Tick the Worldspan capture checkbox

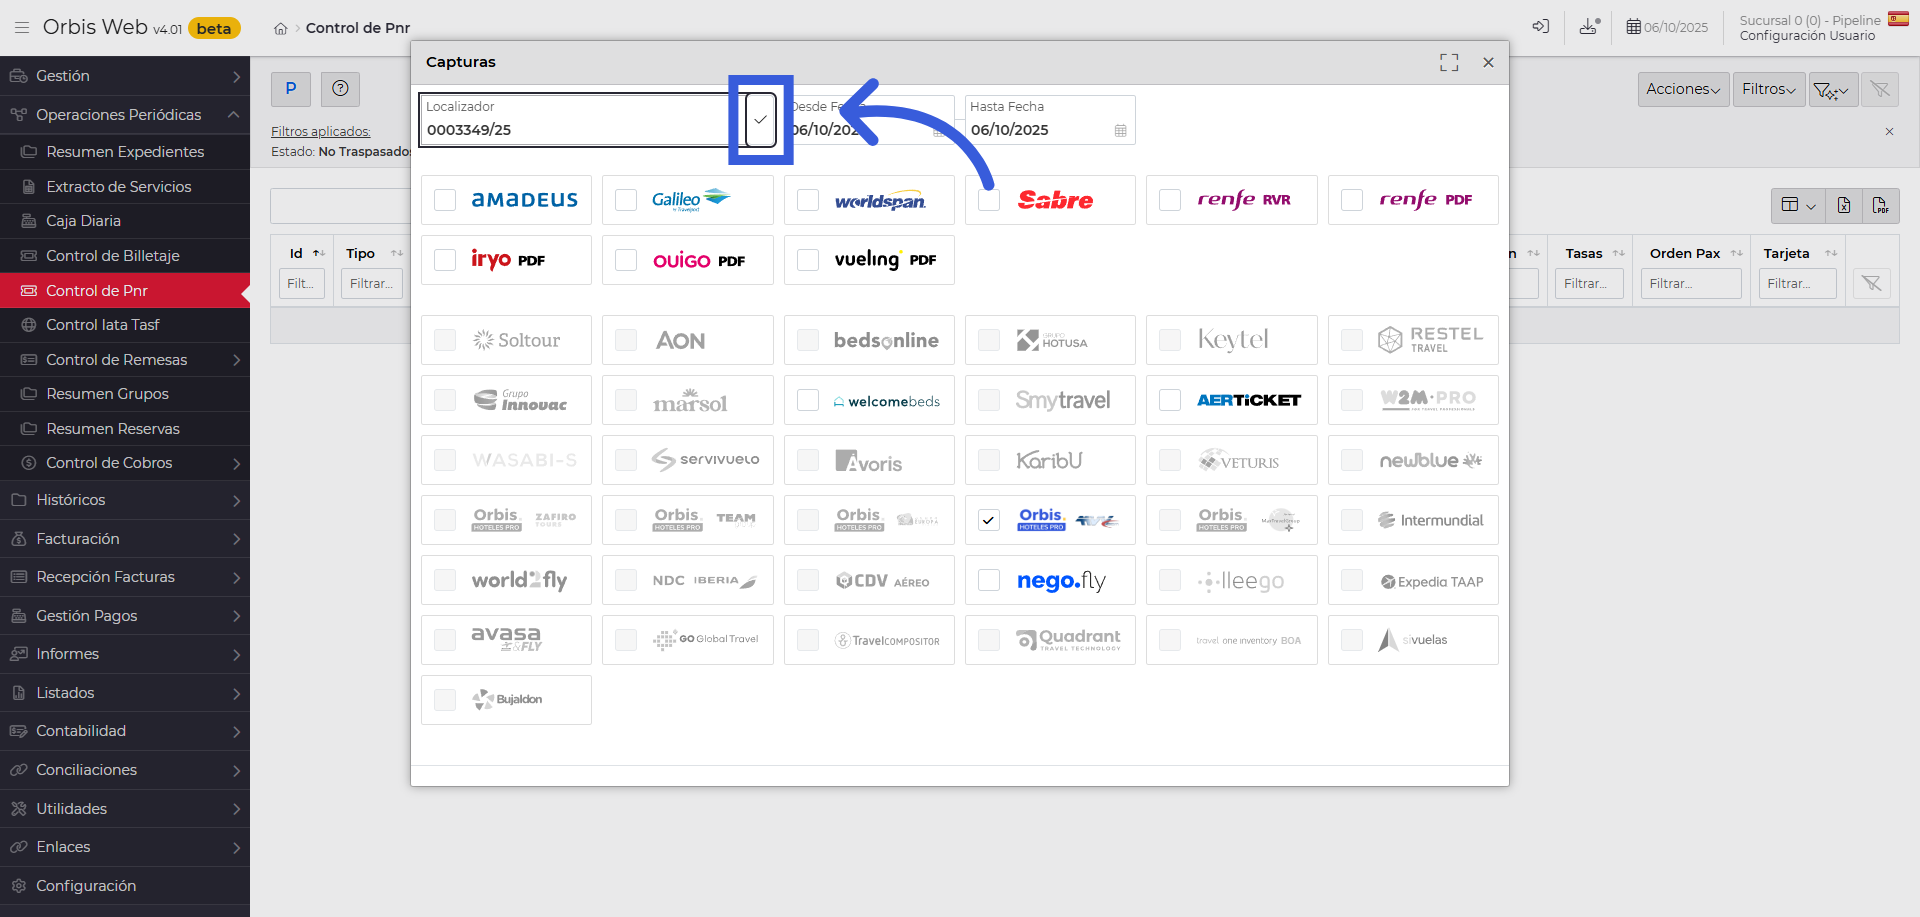808,200
